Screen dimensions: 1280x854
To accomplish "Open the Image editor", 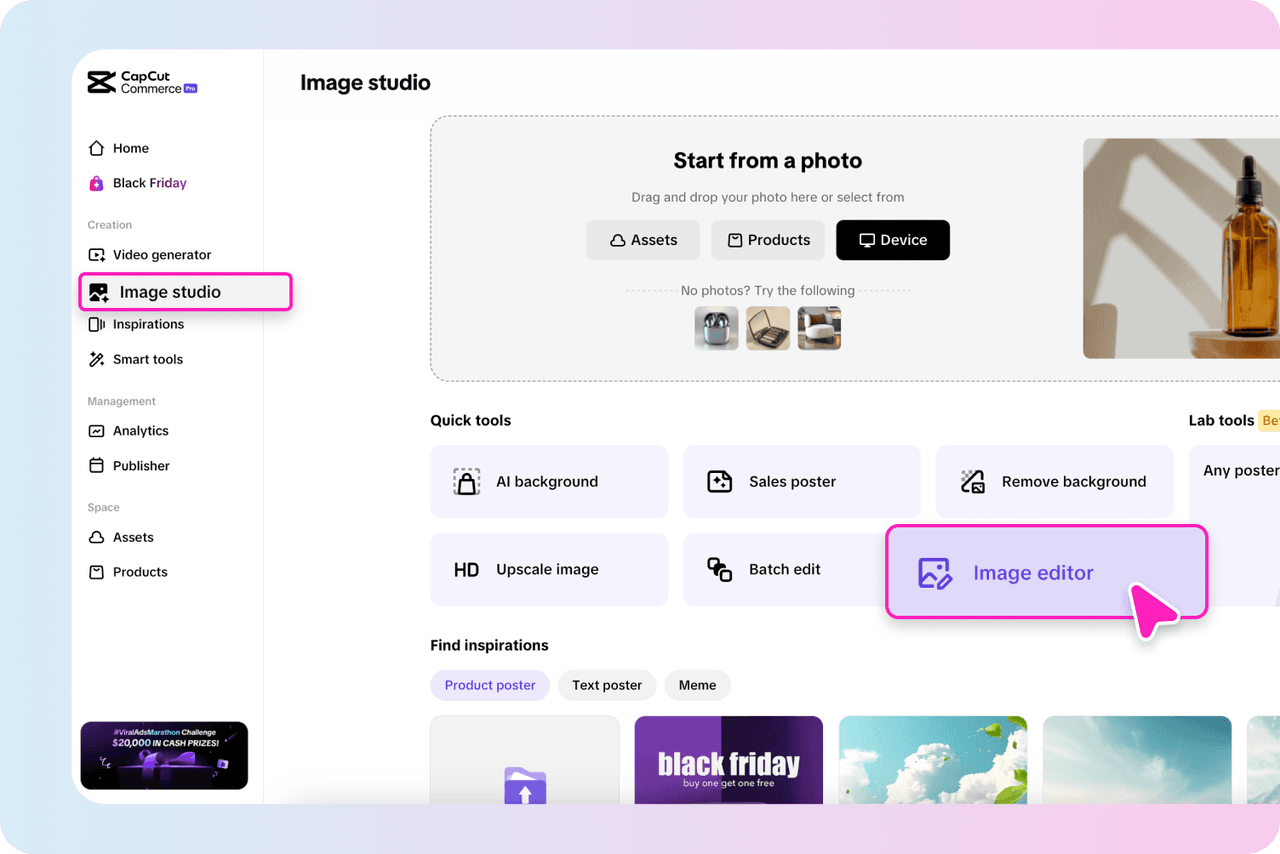I will [x=1033, y=573].
